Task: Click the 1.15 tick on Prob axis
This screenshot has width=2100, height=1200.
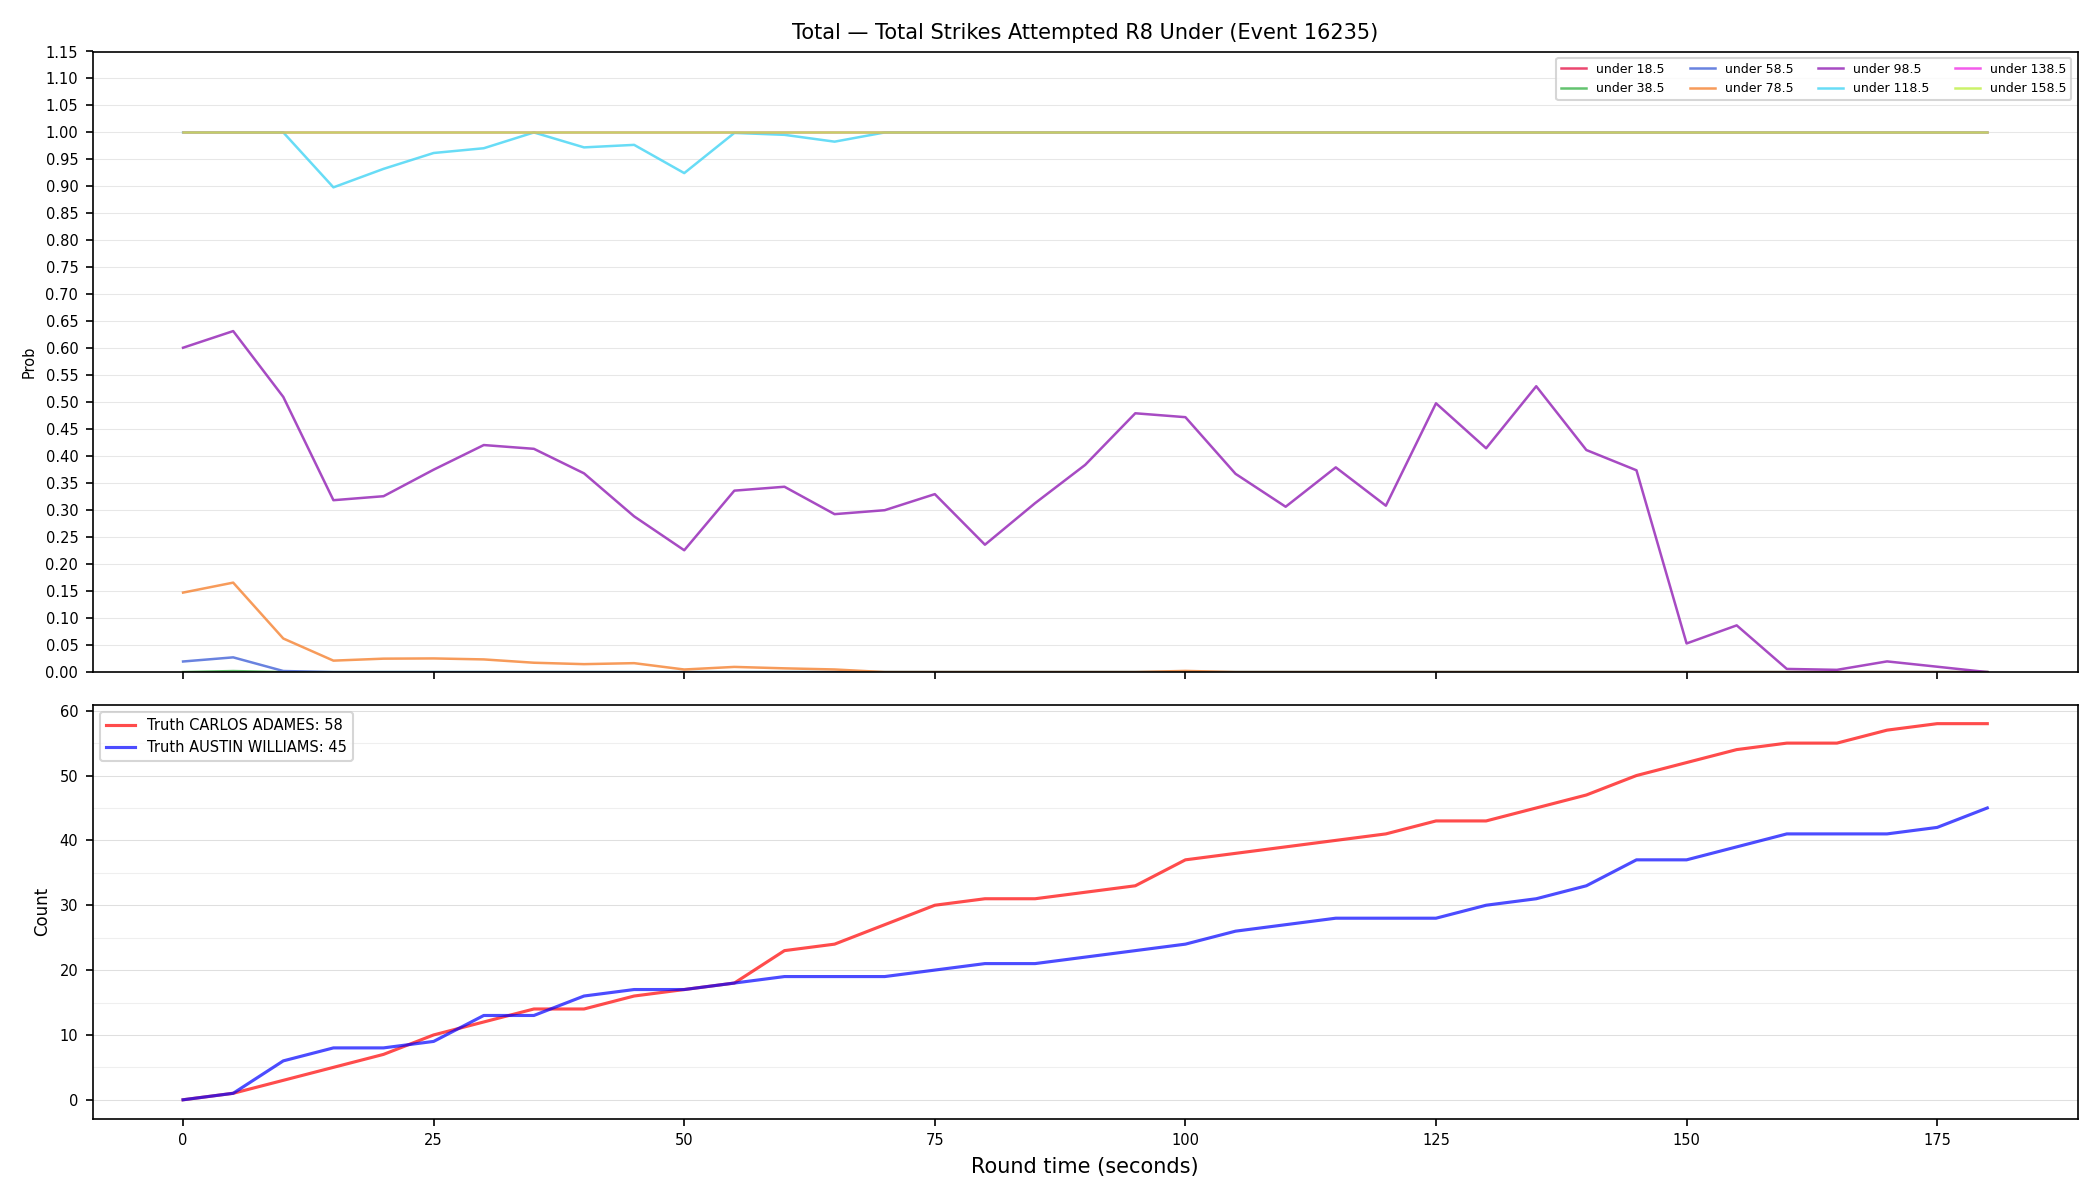Action: (62, 52)
